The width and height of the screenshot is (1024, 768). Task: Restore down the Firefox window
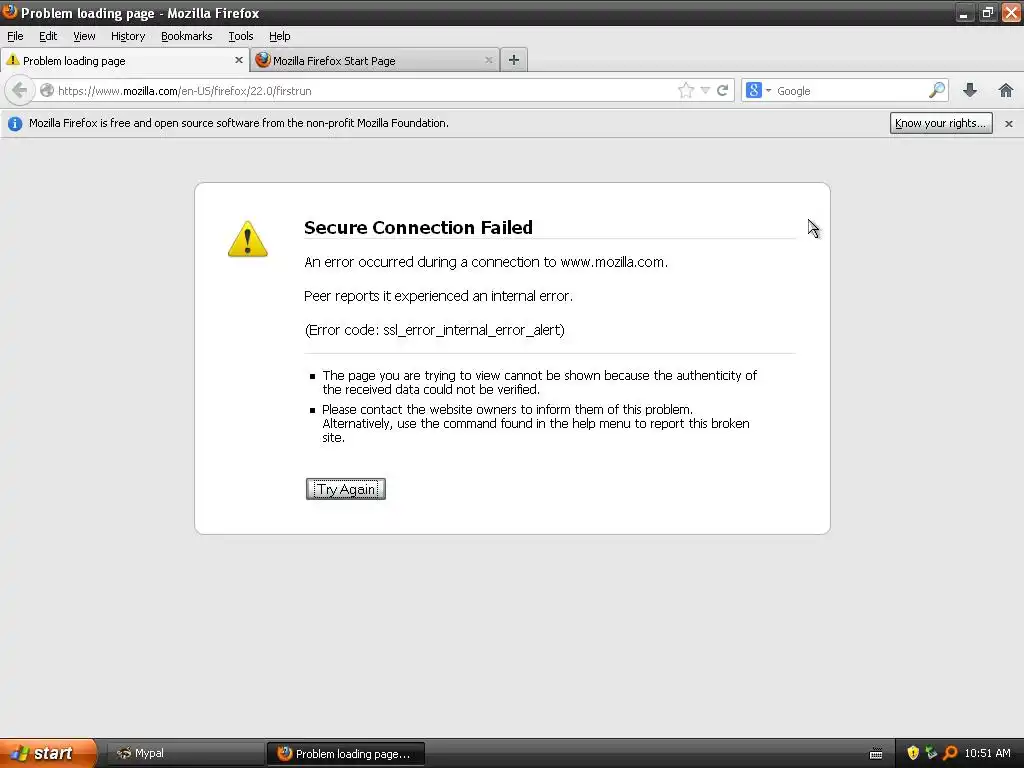(987, 13)
